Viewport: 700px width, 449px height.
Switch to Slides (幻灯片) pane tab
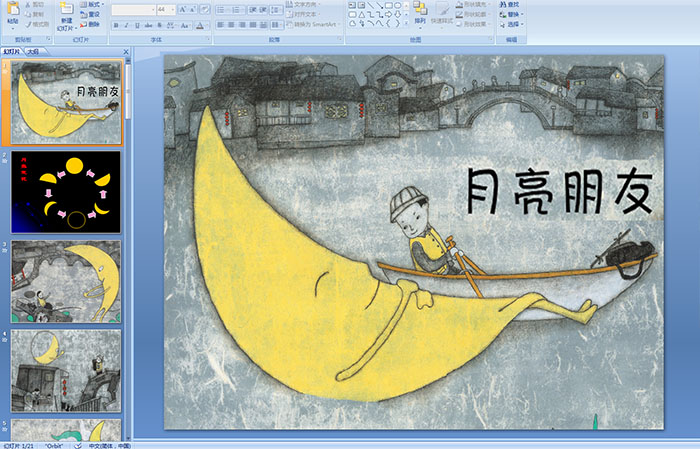pyautogui.click(x=11, y=52)
